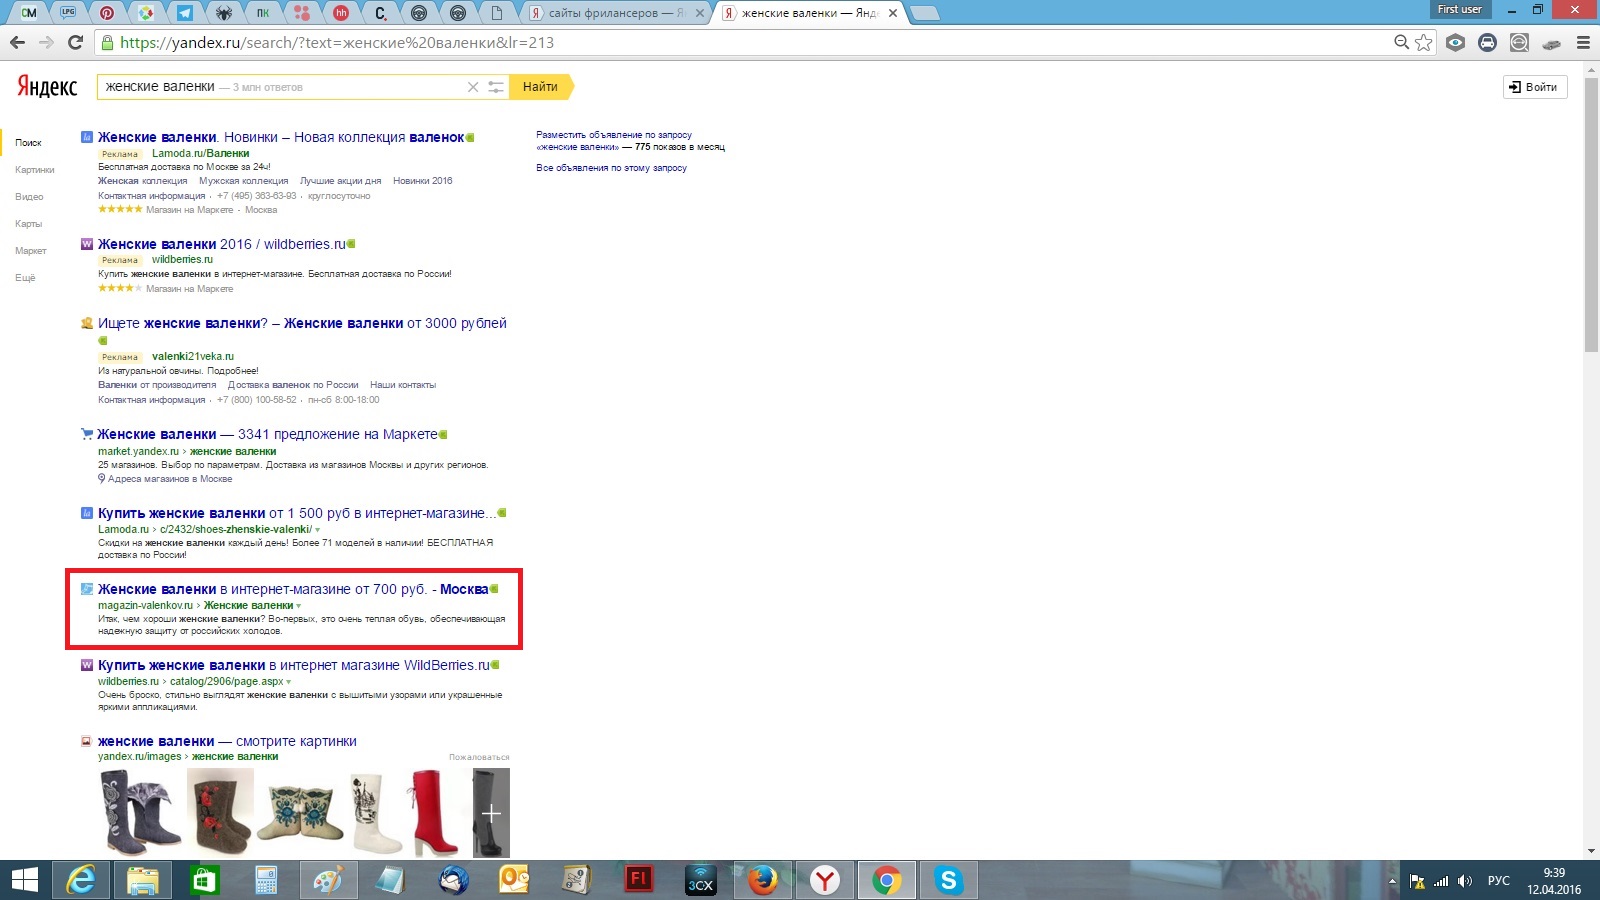
Task: Bookmark this page with the star icon
Action: pos(1423,42)
